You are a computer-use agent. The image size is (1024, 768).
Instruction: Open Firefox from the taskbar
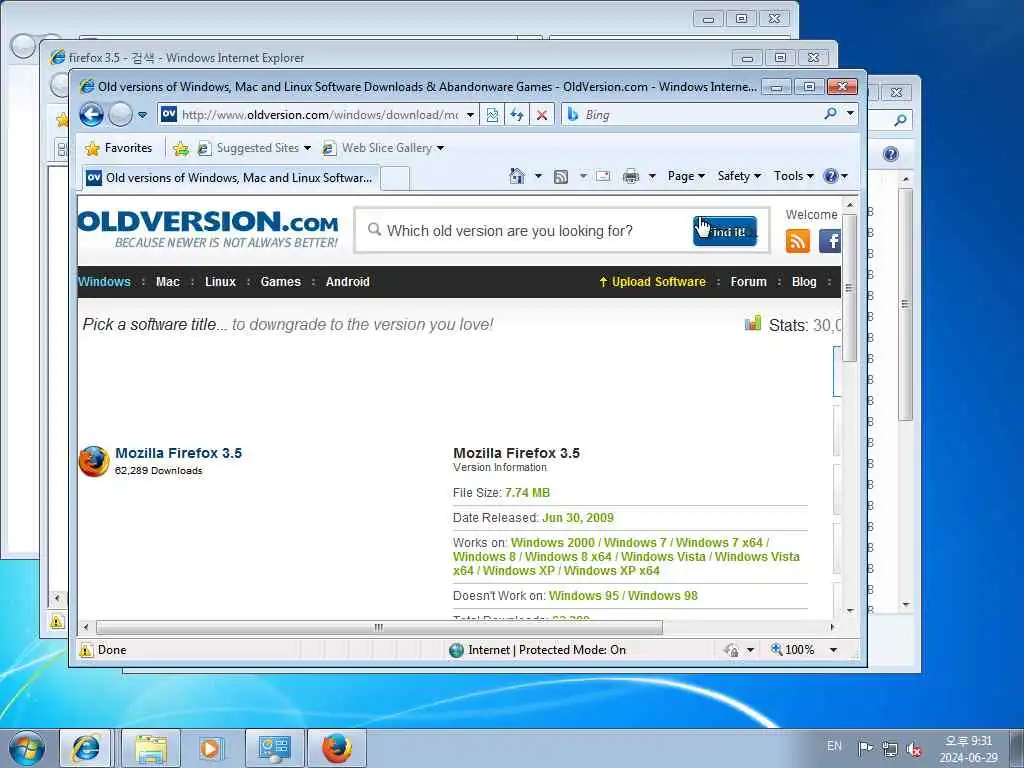pos(336,748)
